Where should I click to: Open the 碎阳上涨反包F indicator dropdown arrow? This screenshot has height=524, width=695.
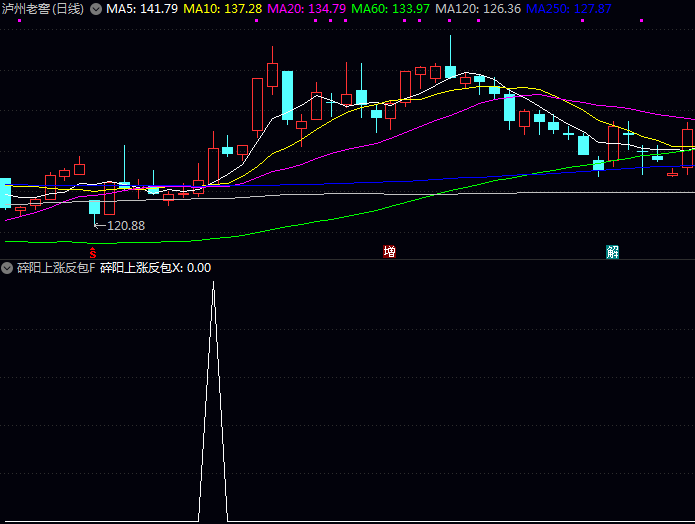[8, 268]
